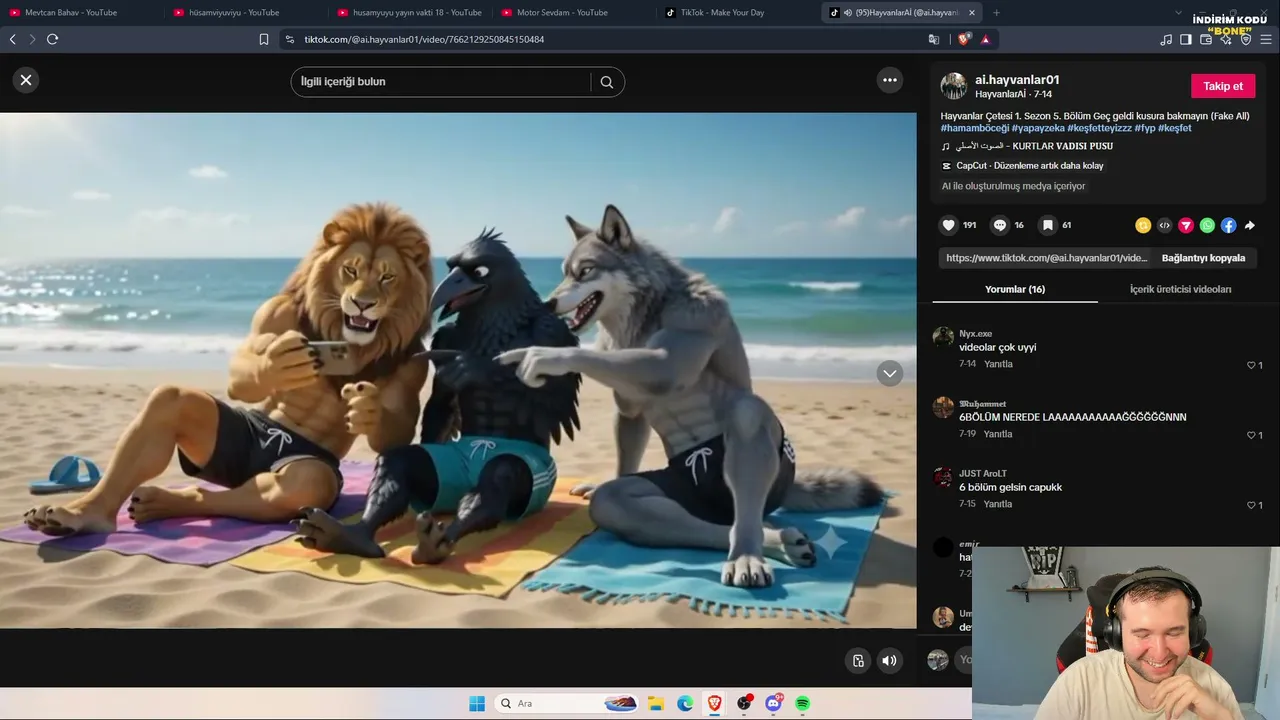Repost the video with the yellow icon
This screenshot has width=1280, height=720.
(1143, 225)
